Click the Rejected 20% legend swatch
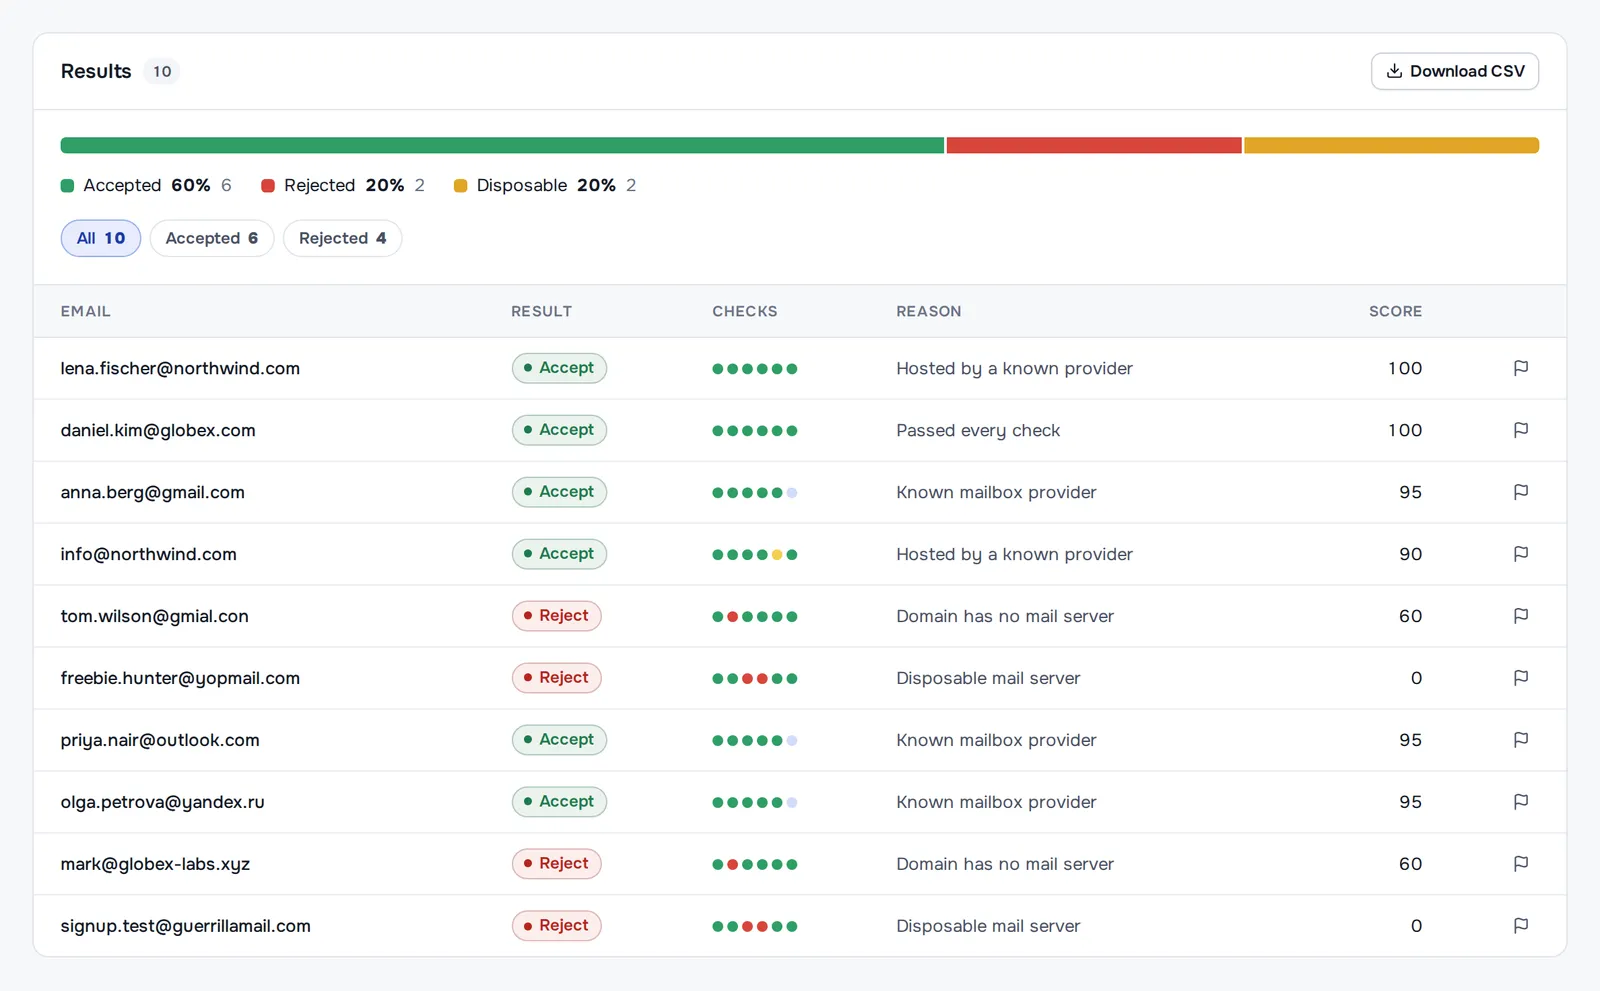 [268, 186]
